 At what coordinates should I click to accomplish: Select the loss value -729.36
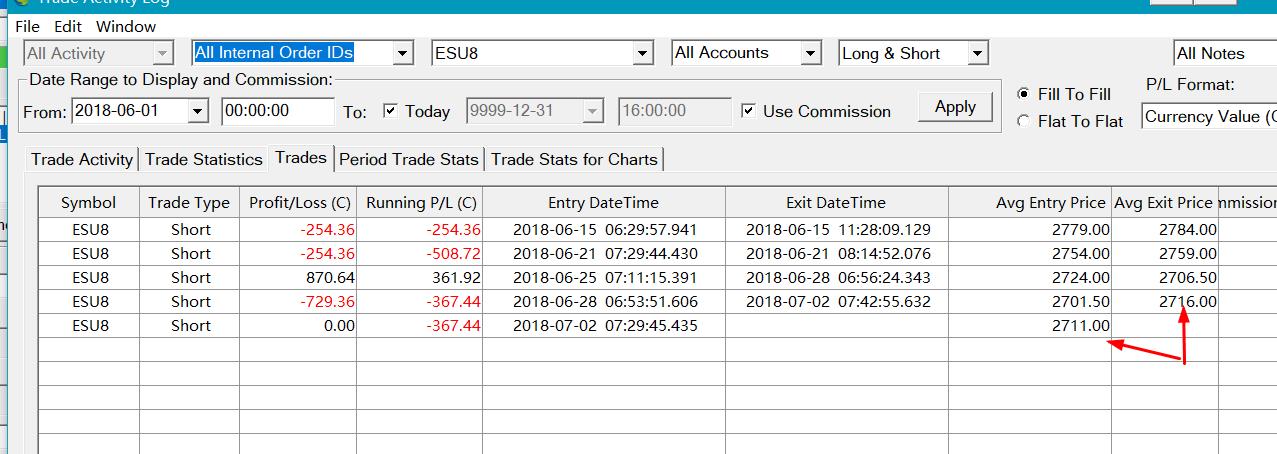[x=328, y=302]
